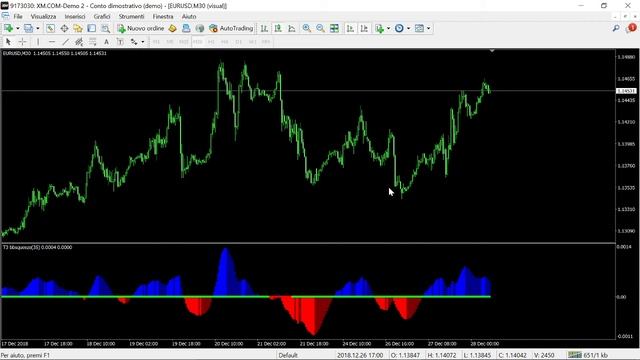The width and height of the screenshot is (640, 360).
Task: Open the Strumenti menu
Action: (131, 16)
